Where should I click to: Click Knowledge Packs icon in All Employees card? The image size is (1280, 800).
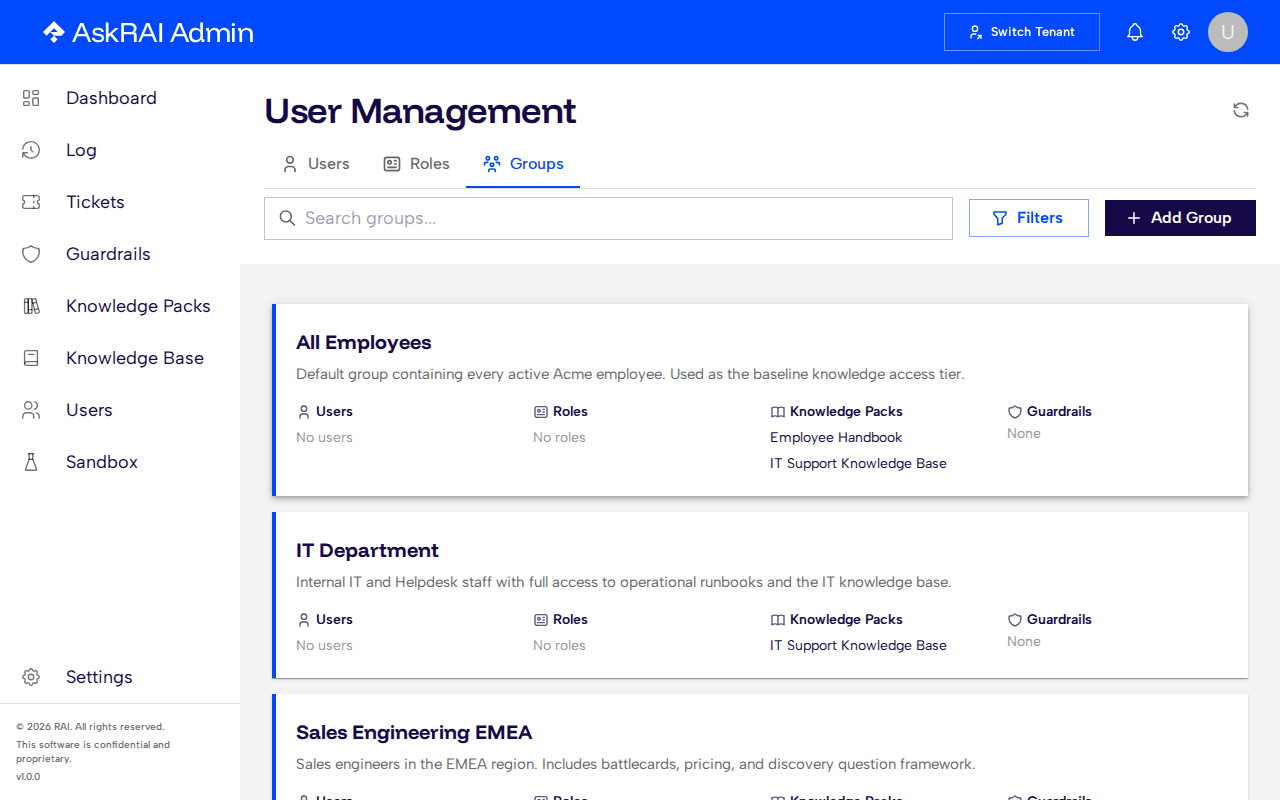[x=778, y=412]
